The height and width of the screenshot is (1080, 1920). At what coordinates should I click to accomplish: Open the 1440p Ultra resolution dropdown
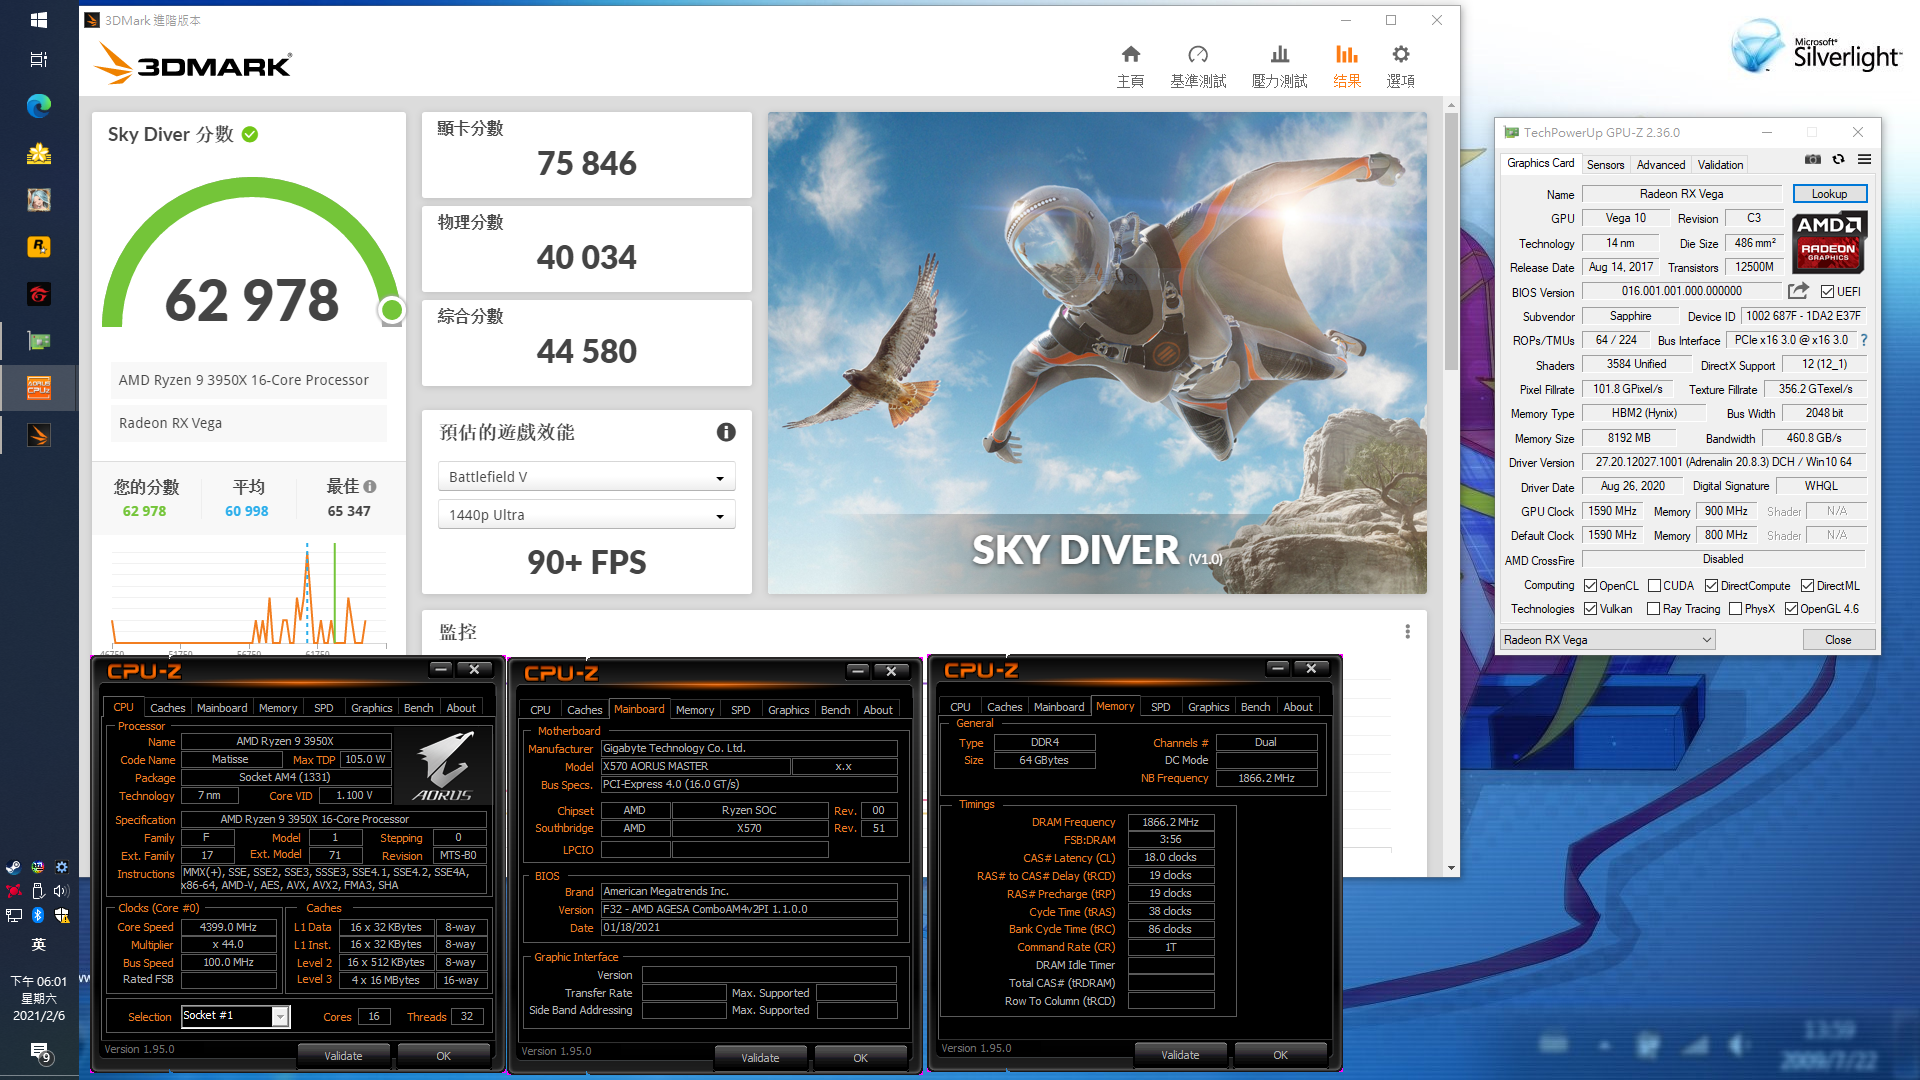[x=587, y=515]
